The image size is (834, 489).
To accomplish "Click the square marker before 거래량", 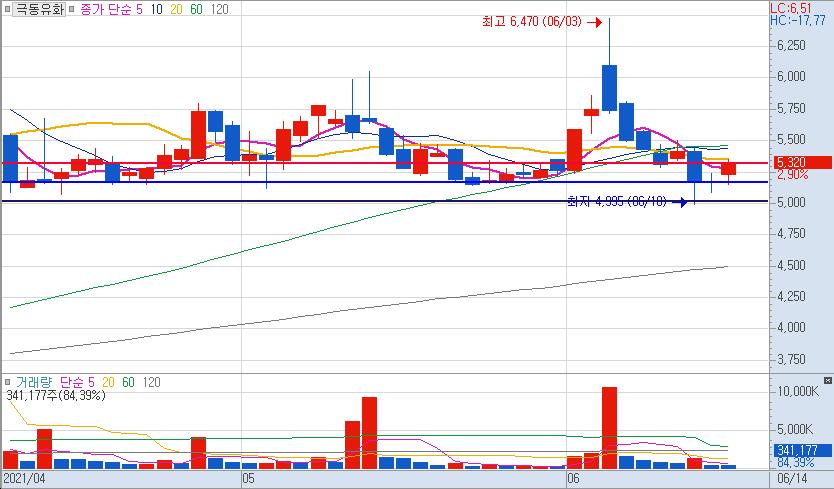I will 8,382.
